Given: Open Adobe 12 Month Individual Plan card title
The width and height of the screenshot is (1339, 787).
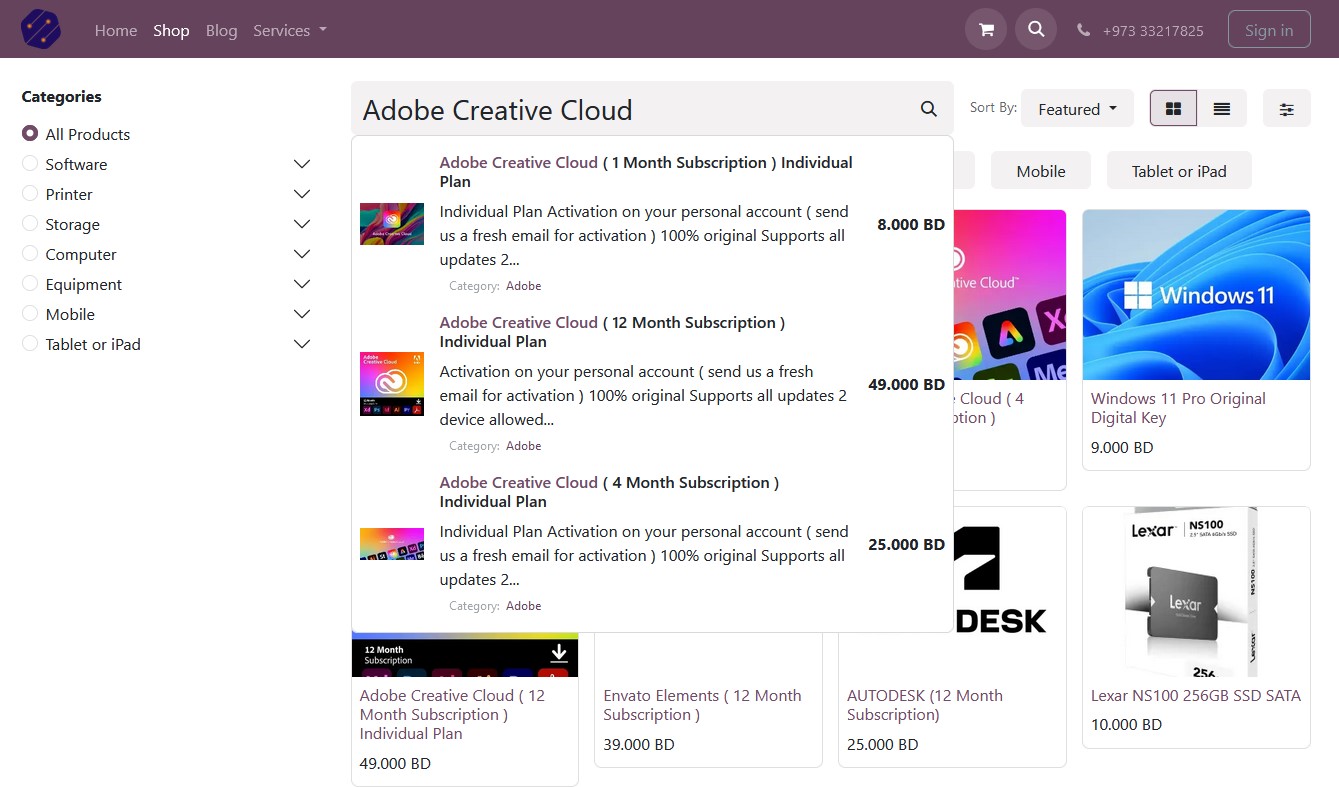Looking at the screenshot, I should [x=452, y=714].
